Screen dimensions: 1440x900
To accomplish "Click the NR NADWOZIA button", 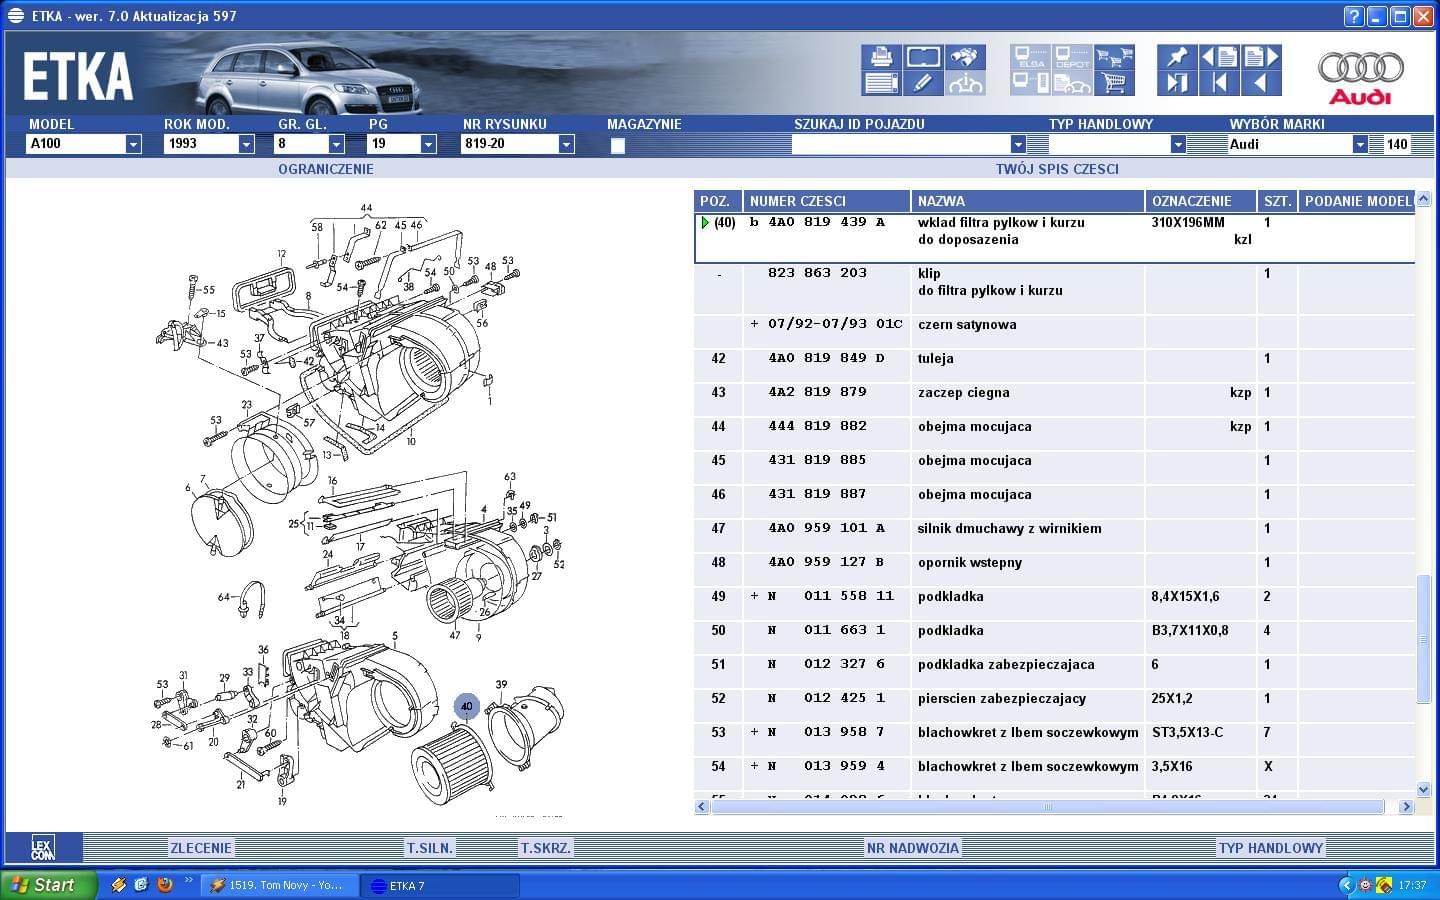I will click(913, 848).
